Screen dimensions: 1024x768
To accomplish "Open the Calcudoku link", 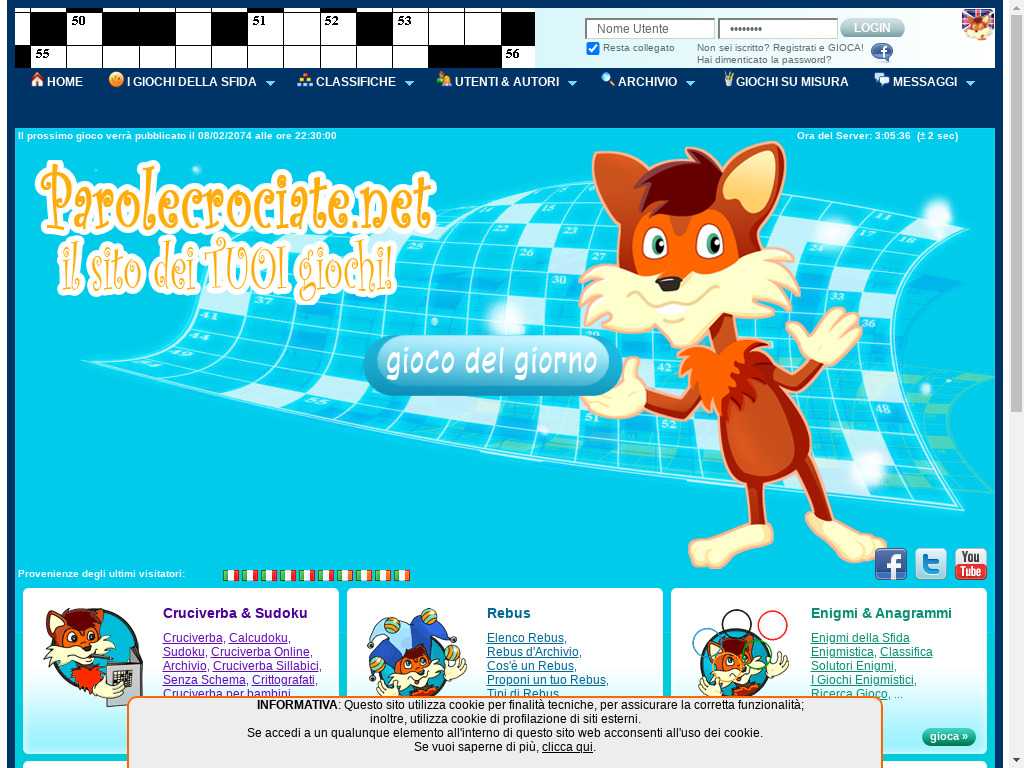I will click(x=258, y=638).
